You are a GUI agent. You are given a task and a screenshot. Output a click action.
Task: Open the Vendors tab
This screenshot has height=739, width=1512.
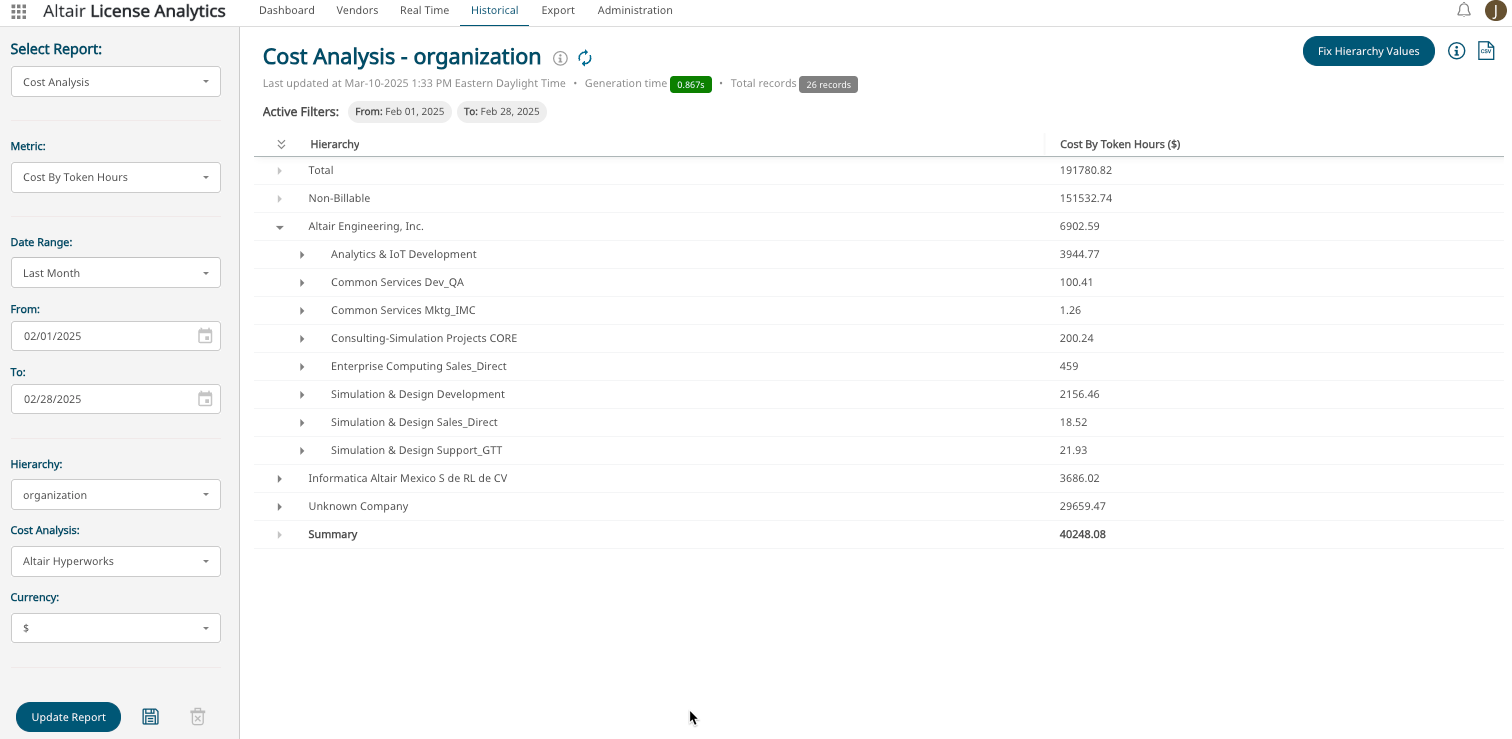click(357, 11)
